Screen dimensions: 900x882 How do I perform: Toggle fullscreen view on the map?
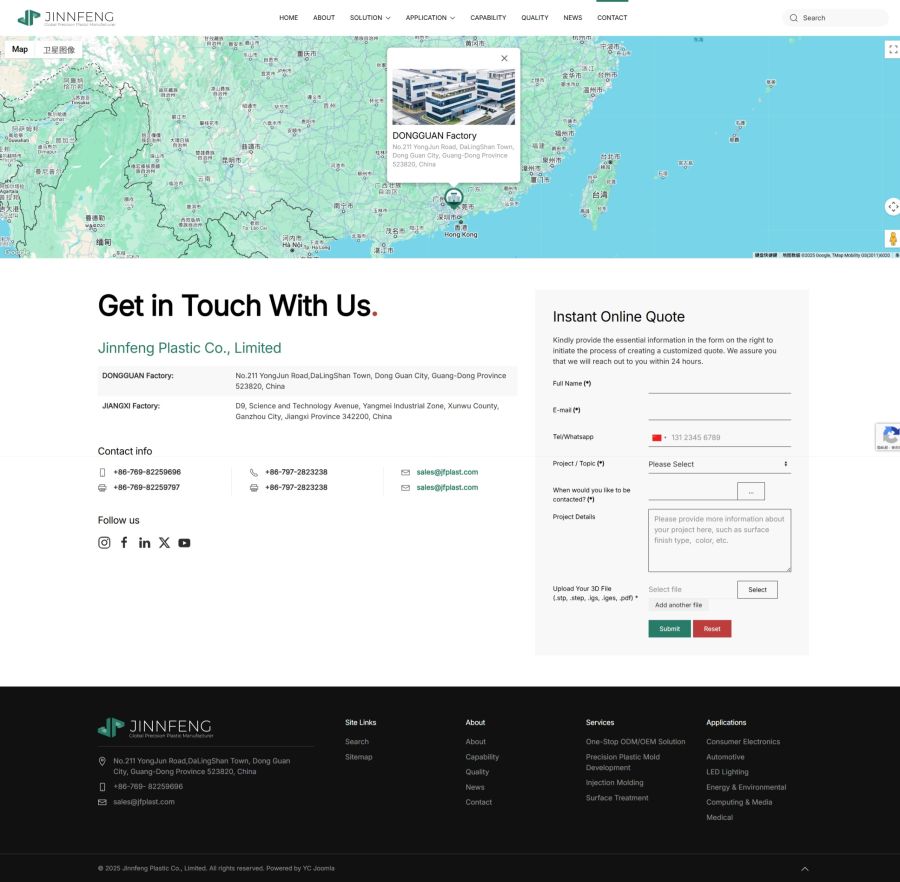[892, 49]
